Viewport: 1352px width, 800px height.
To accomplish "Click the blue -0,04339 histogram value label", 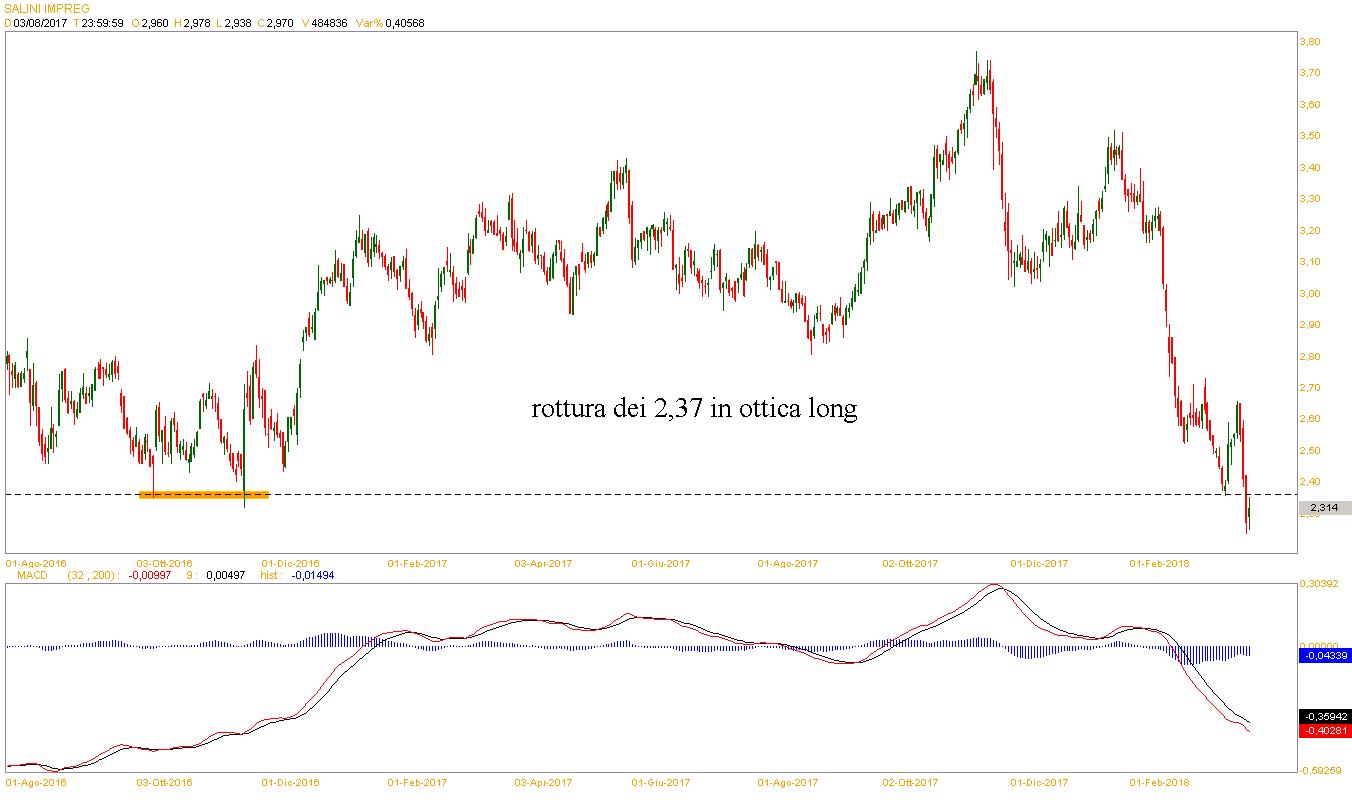I will click(1324, 656).
